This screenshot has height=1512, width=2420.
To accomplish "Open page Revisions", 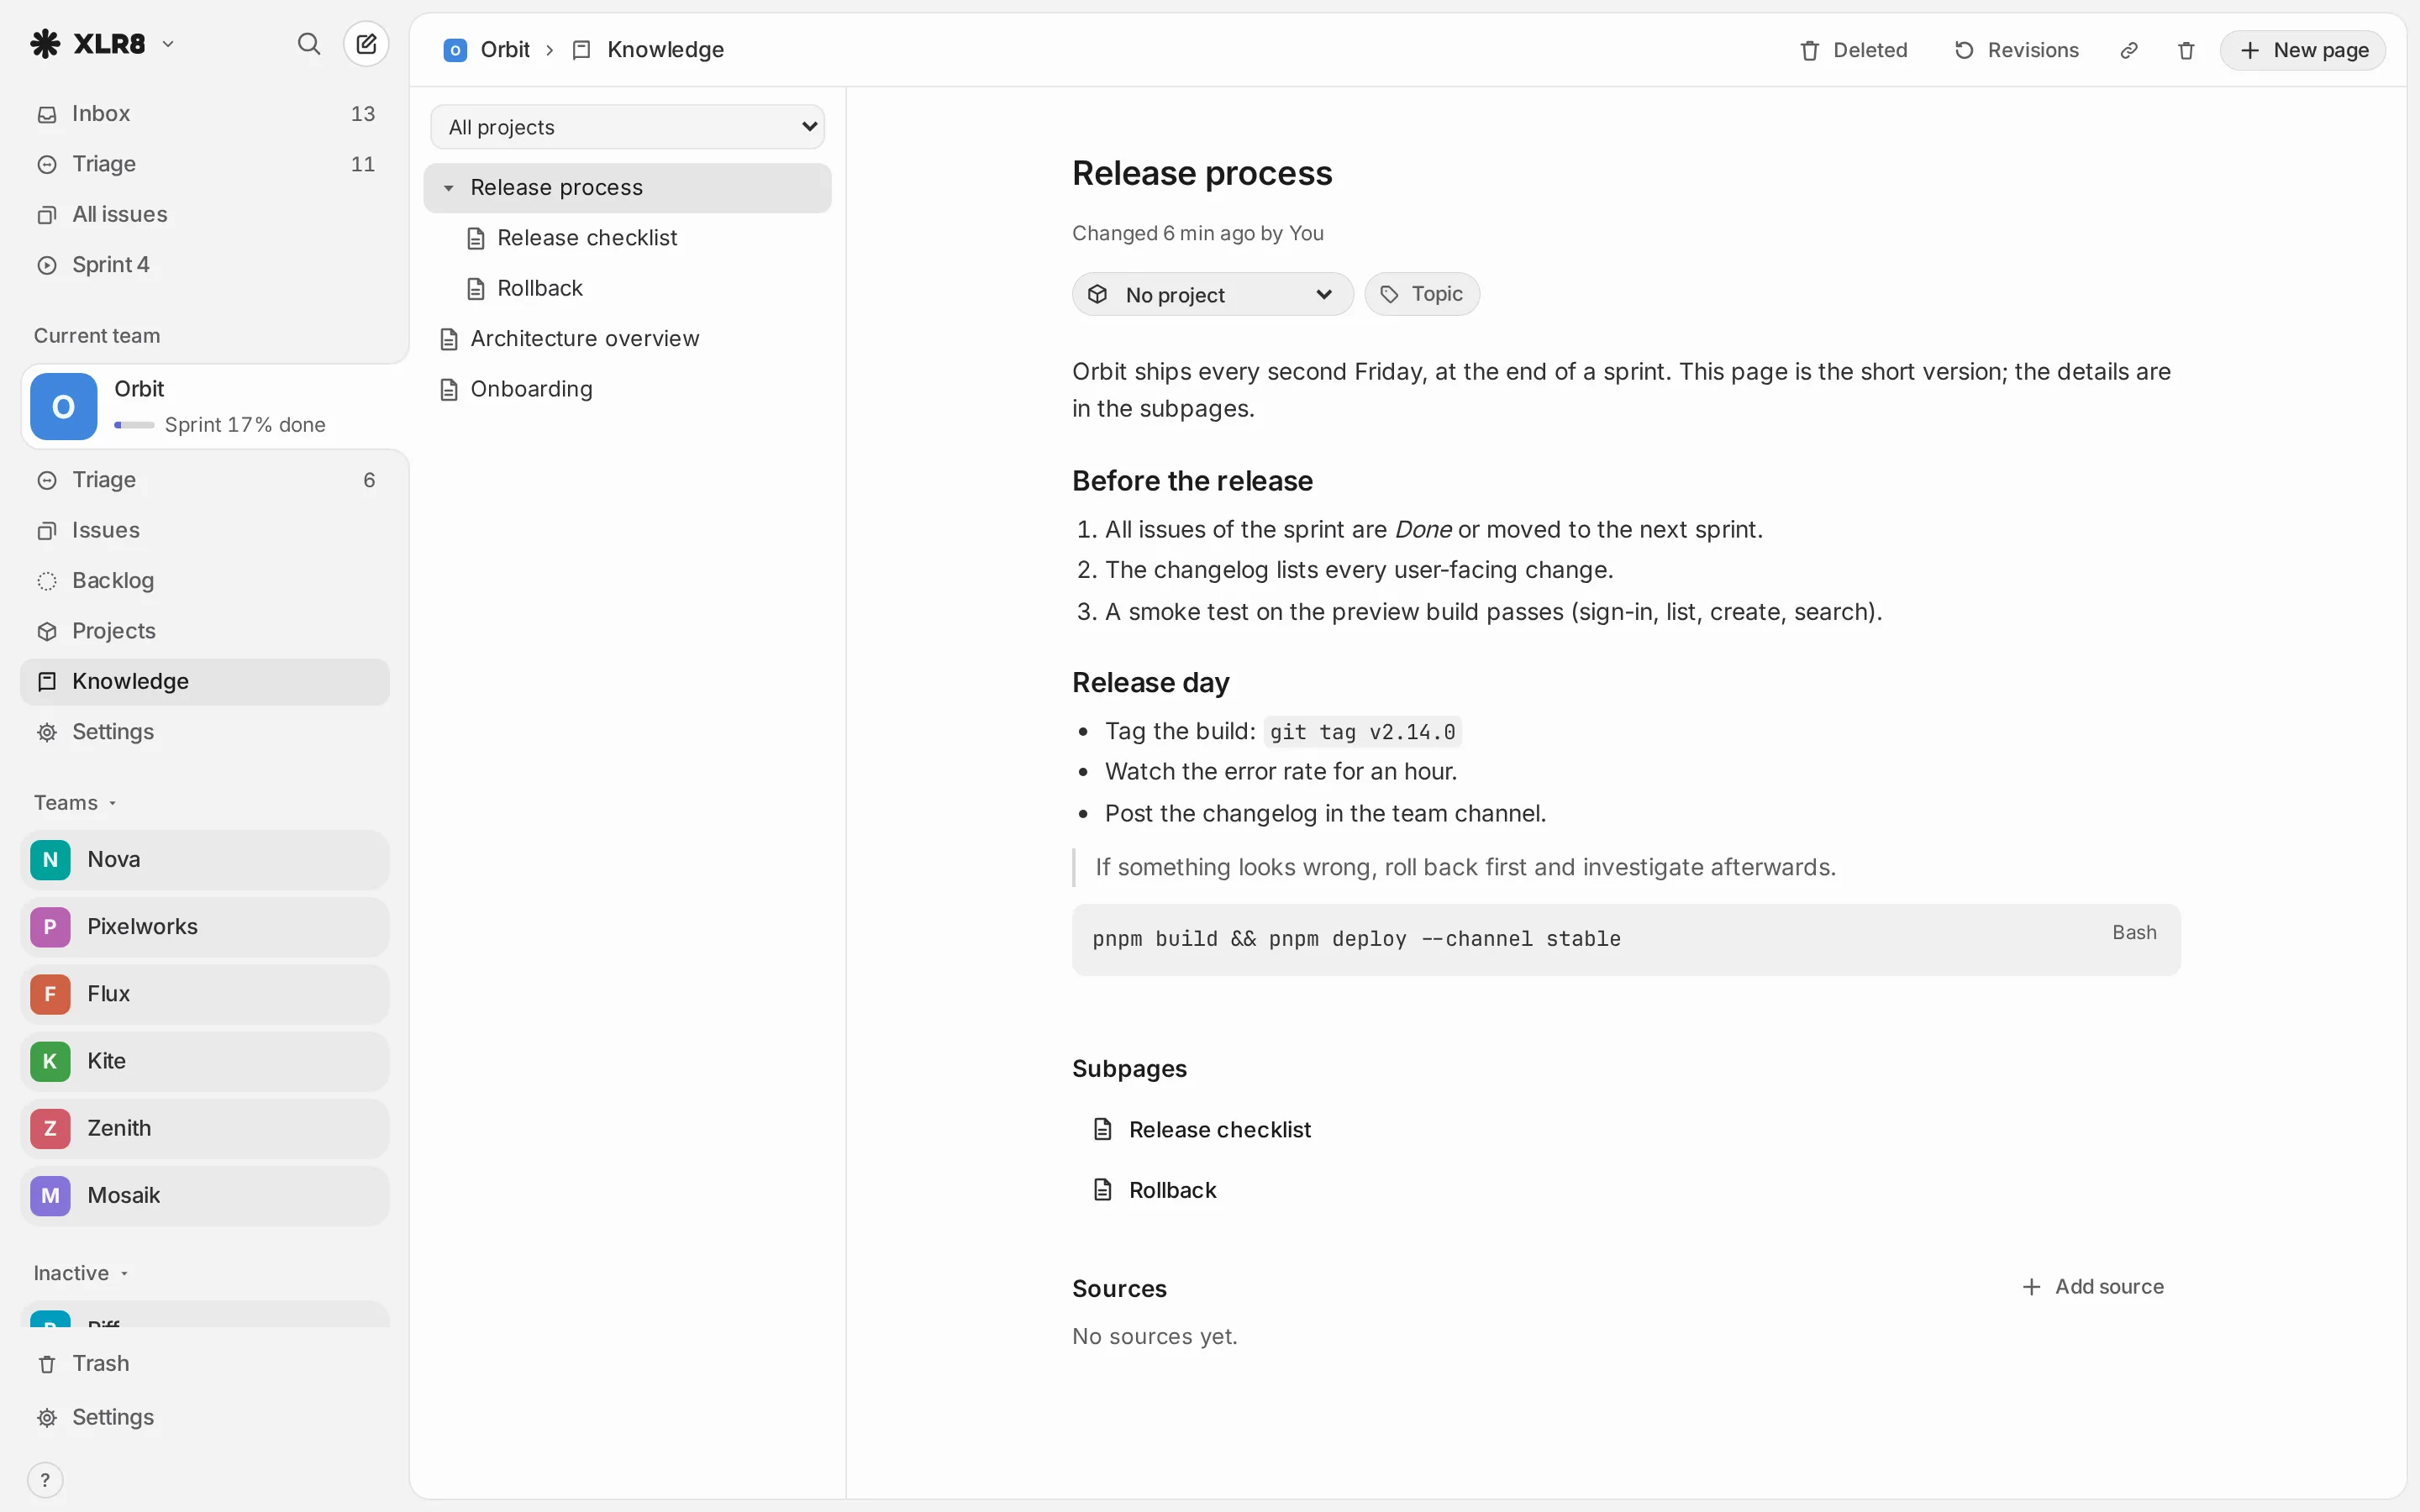I will point(2017,50).
